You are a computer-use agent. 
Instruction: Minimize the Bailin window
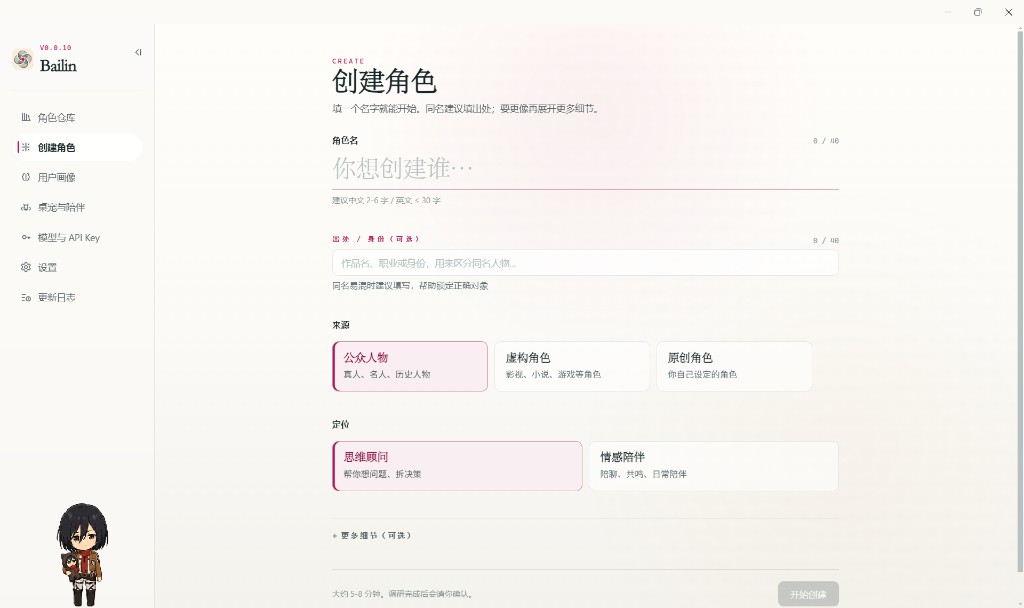point(948,12)
